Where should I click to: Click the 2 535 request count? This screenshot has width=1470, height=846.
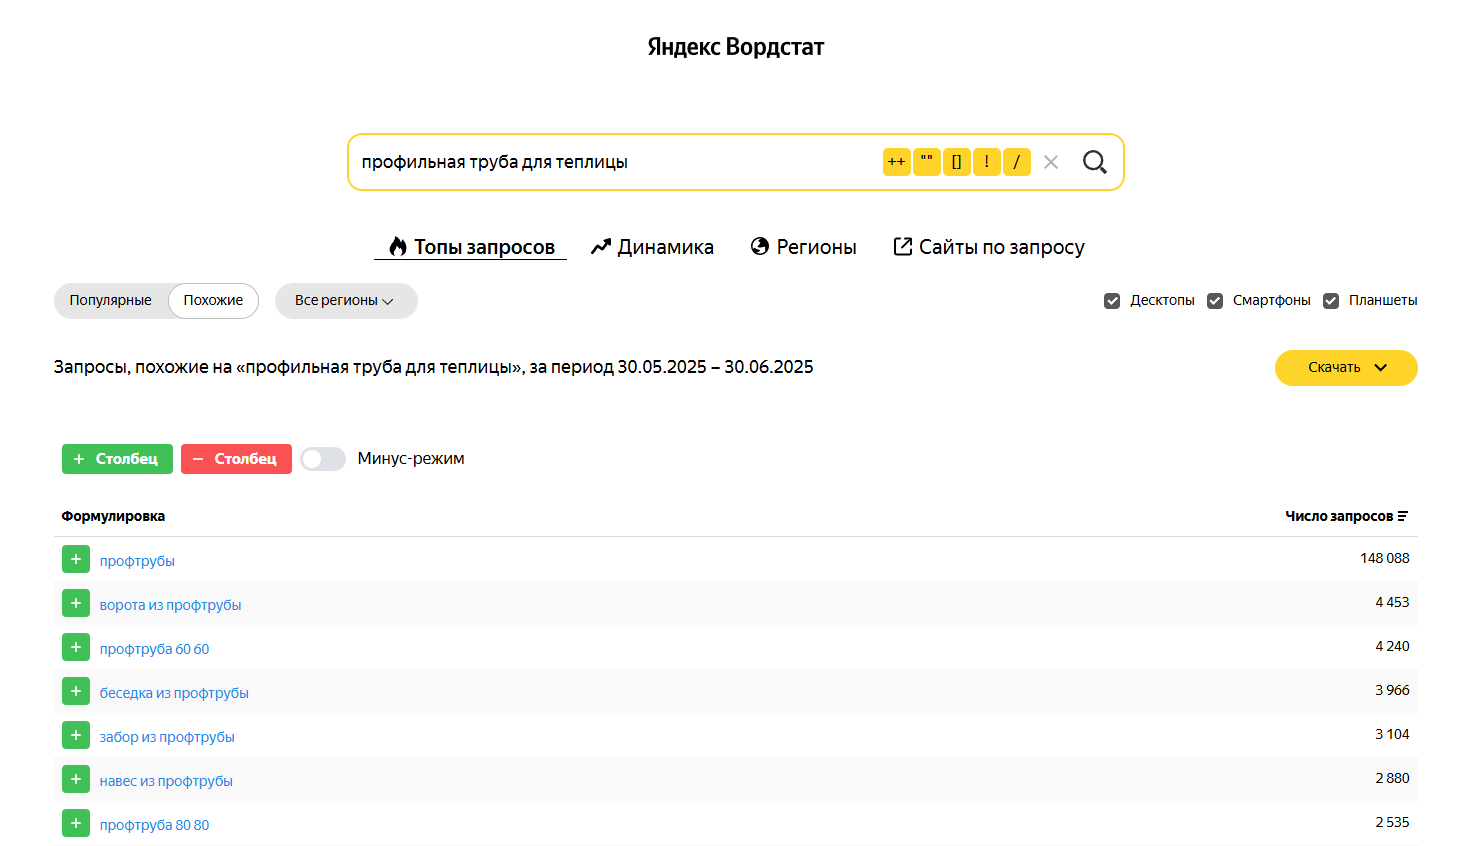click(x=1392, y=822)
